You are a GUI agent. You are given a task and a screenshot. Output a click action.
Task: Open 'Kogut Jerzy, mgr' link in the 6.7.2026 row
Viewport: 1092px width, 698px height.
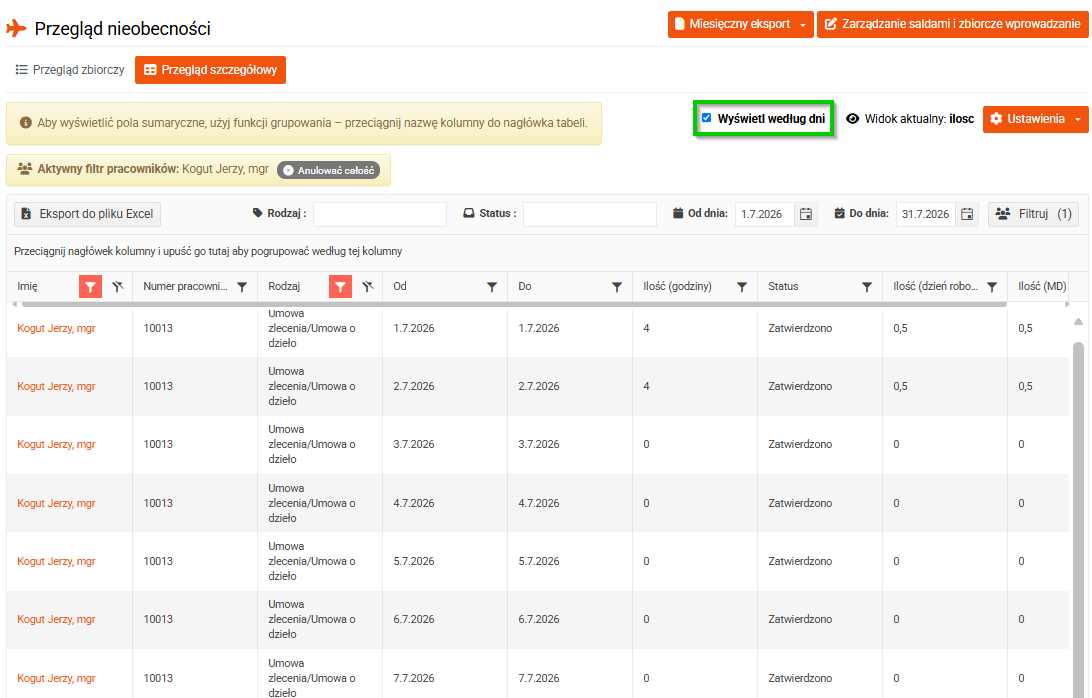point(56,619)
